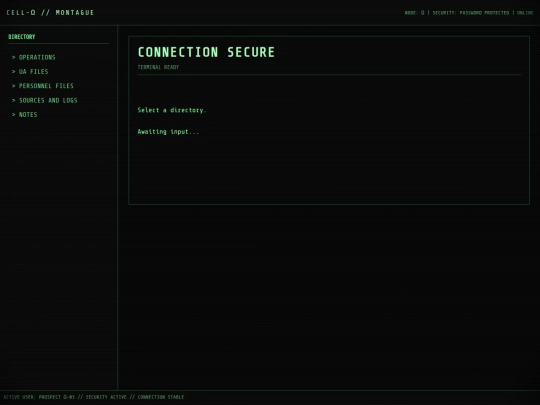The height and width of the screenshot is (405, 540).
Task: Open the OPERATIONS directory
Action: pyautogui.click(x=34, y=57)
